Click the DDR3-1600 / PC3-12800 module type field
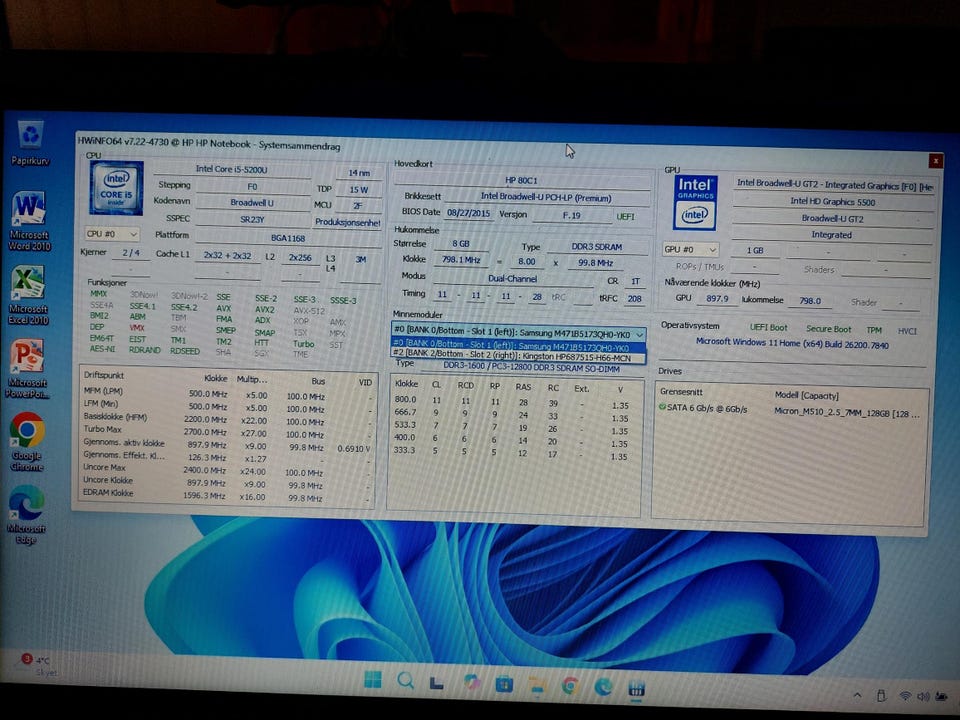This screenshot has width=960, height=720. point(531,367)
